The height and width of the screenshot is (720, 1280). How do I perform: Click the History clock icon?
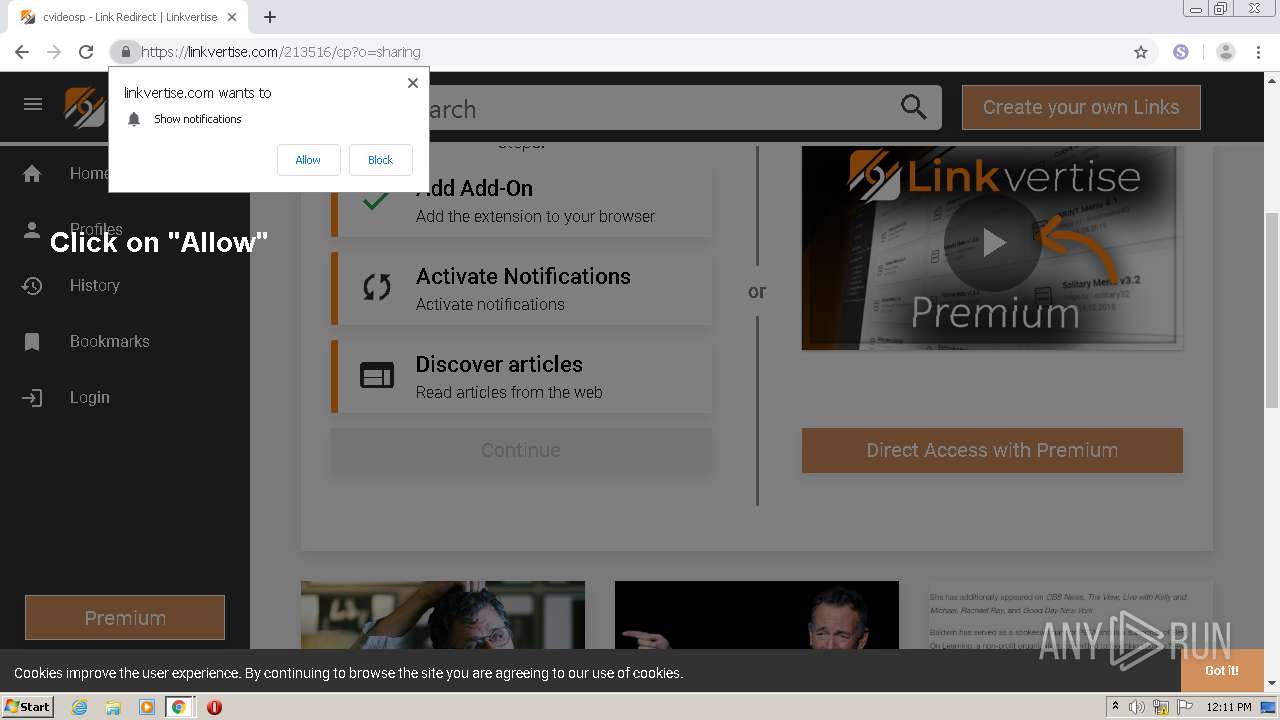pyautogui.click(x=32, y=286)
